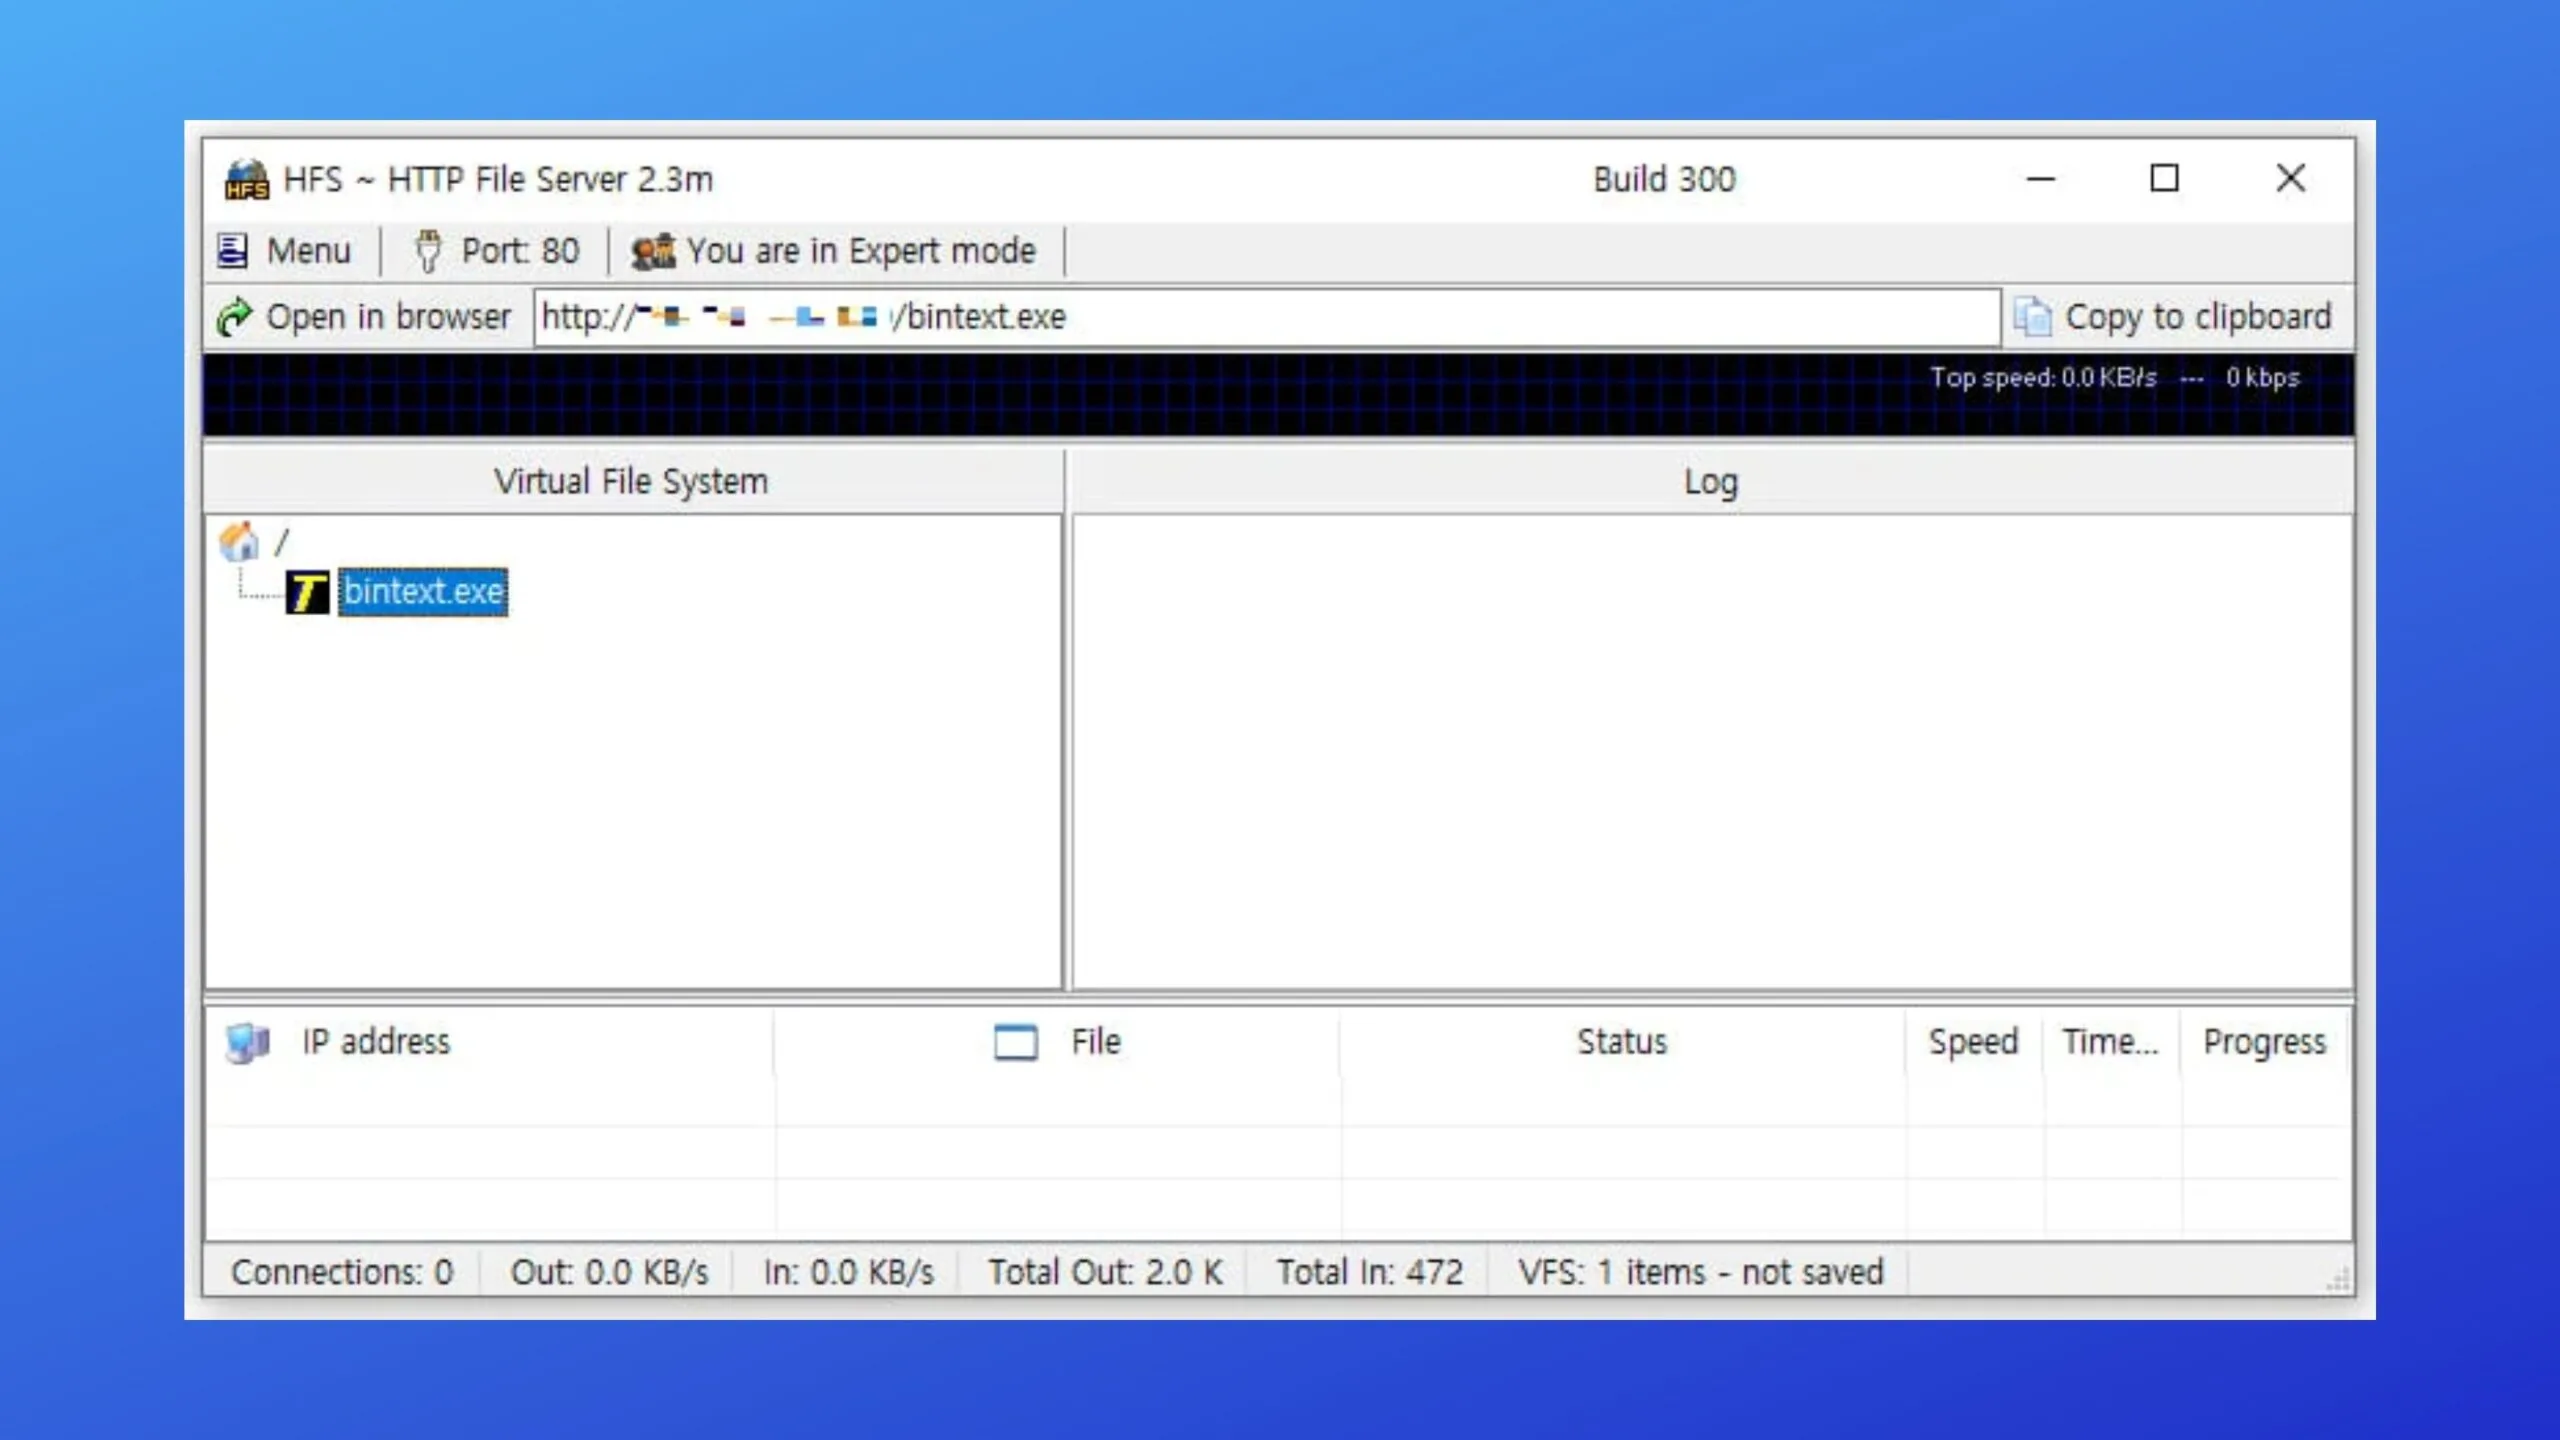
Task: Click the Status column header
Action: 1622,1042
